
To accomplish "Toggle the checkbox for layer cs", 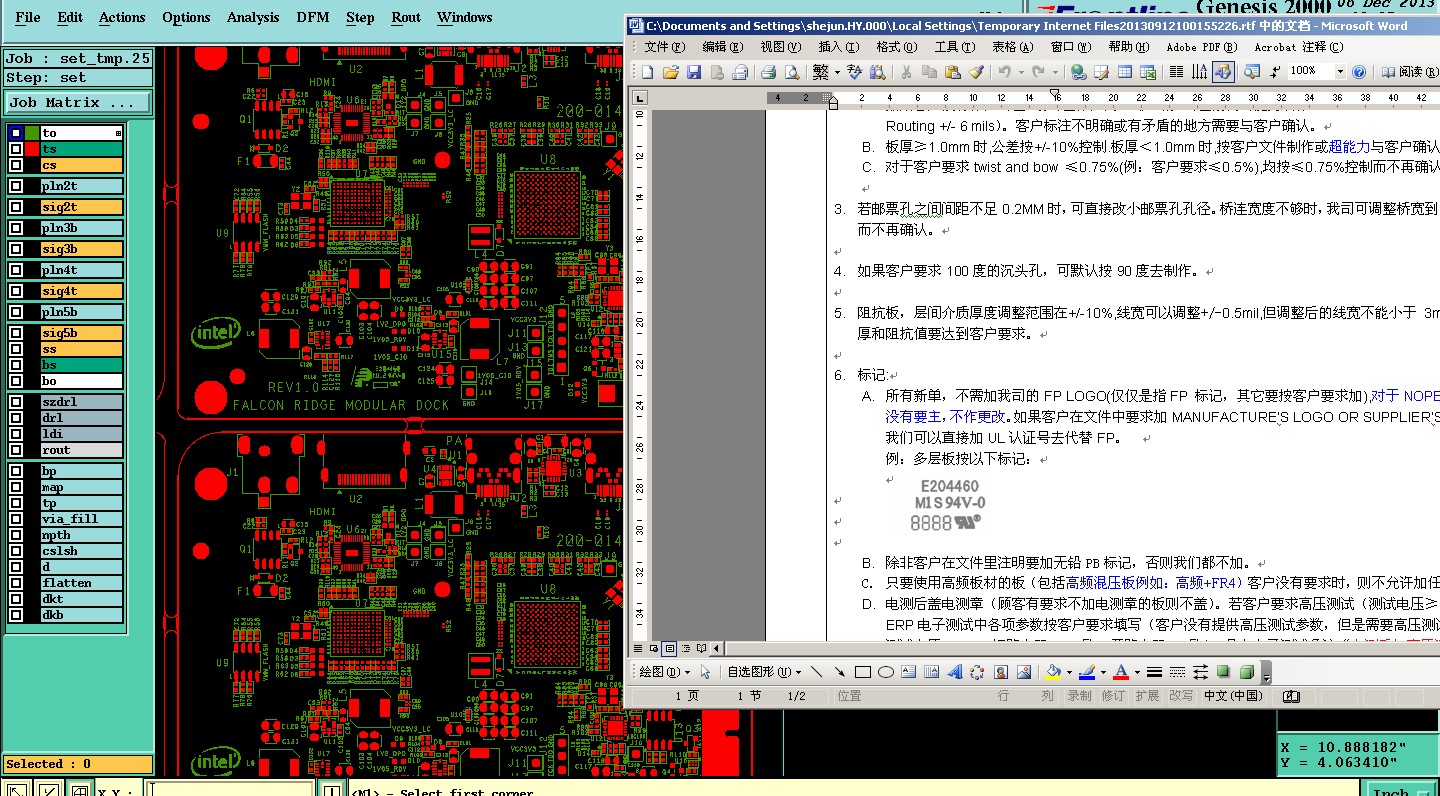I will pyautogui.click(x=16, y=165).
